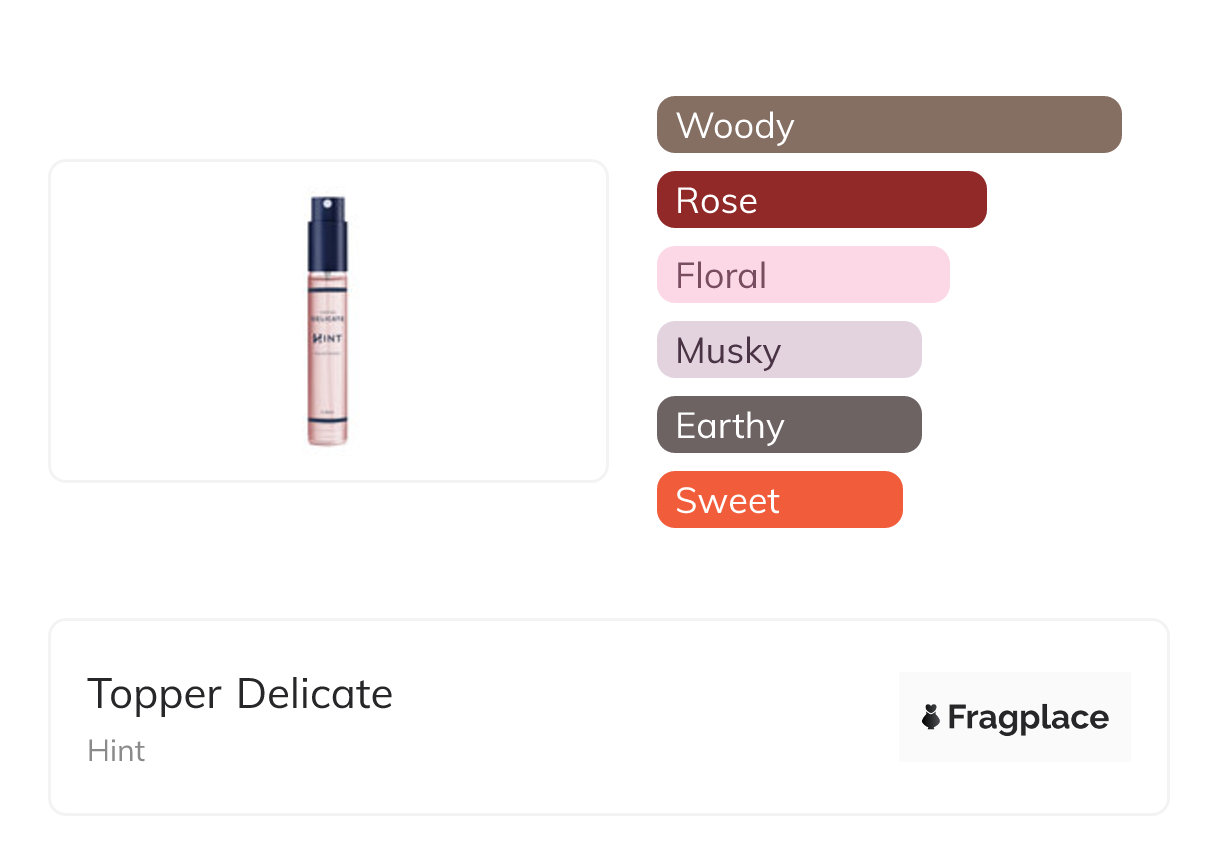Screen dimensions: 1218x864
Task: Click the HINT logo printed on the bottle
Action: click(327, 339)
